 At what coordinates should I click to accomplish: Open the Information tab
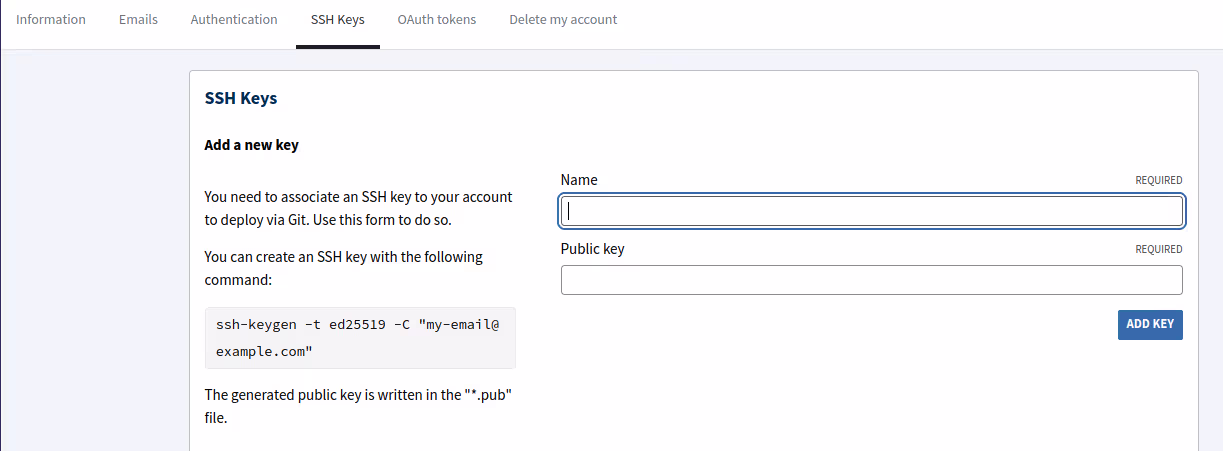[51, 19]
